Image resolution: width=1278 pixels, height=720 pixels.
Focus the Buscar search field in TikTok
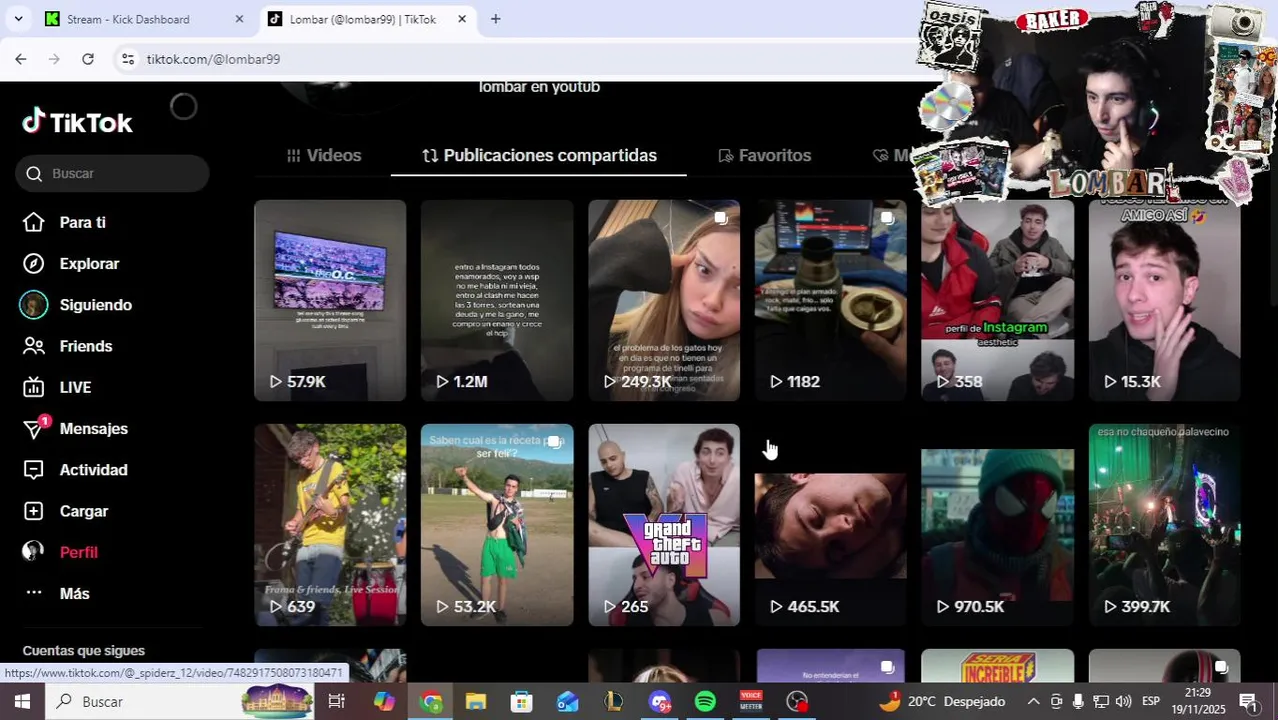coord(112,173)
